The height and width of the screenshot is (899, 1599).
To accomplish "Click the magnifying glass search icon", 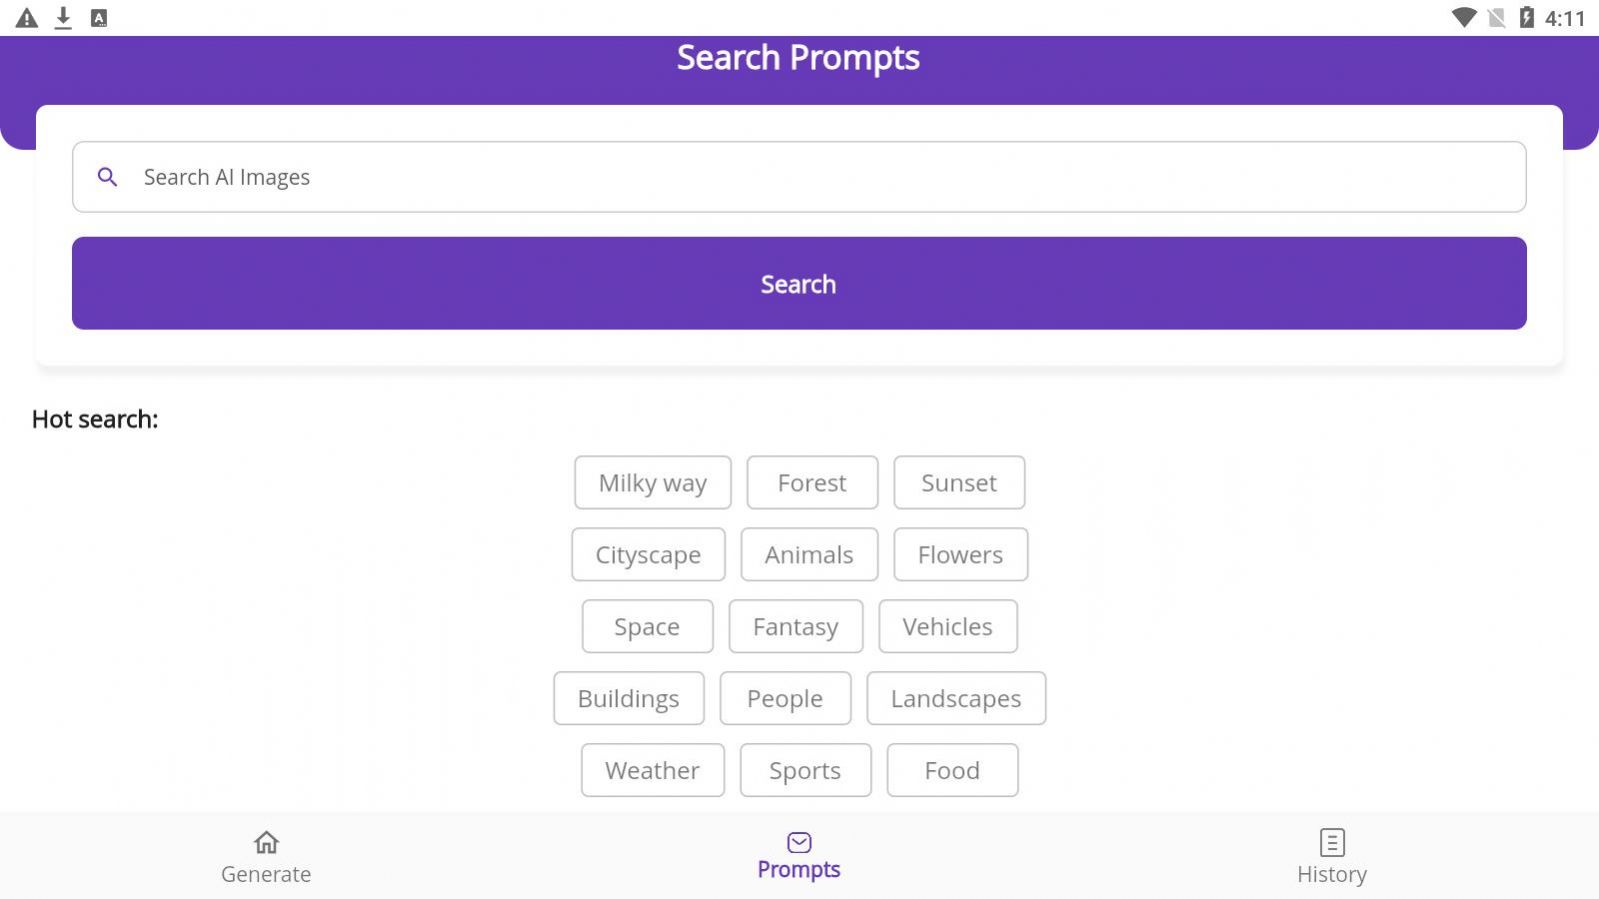I will coord(108,176).
